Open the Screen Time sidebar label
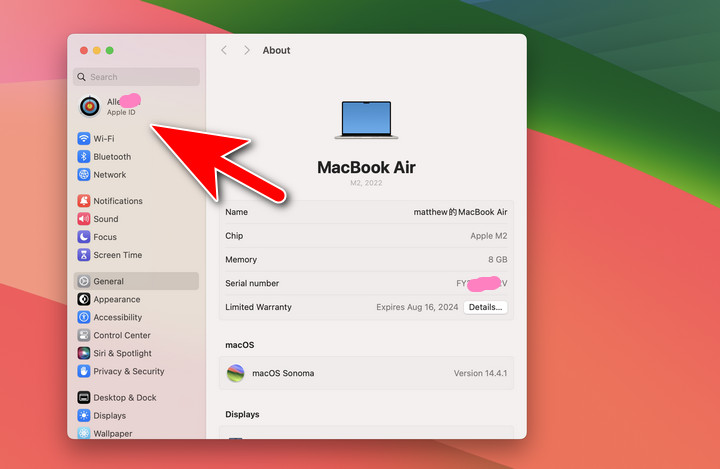The width and height of the screenshot is (720, 469). (x=118, y=254)
